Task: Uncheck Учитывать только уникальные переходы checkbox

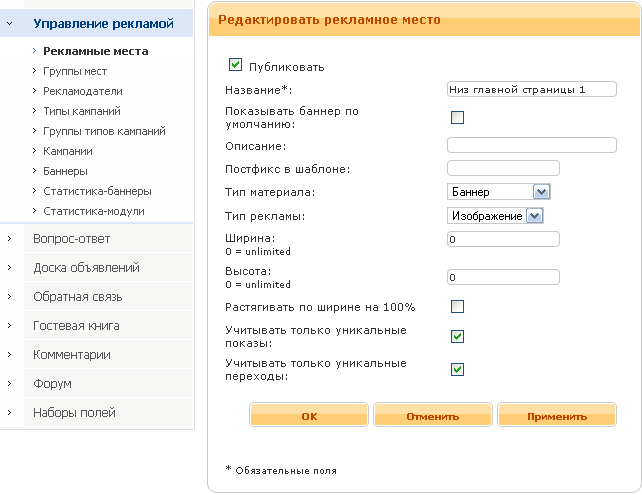Action: [457, 369]
